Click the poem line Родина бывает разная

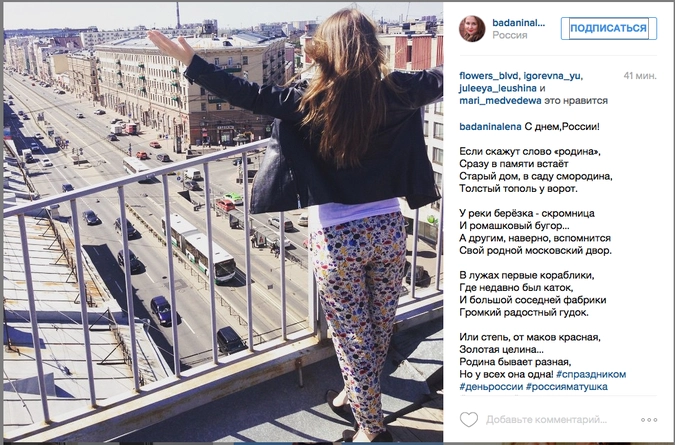(x=515, y=362)
